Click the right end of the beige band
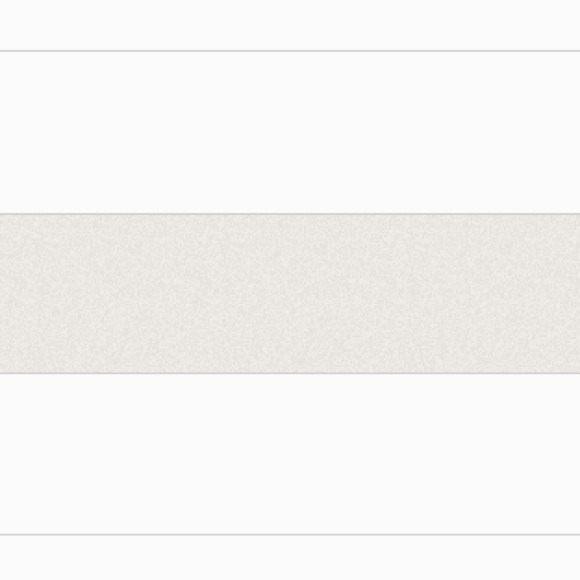The width and height of the screenshot is (580, 580). 576,293
